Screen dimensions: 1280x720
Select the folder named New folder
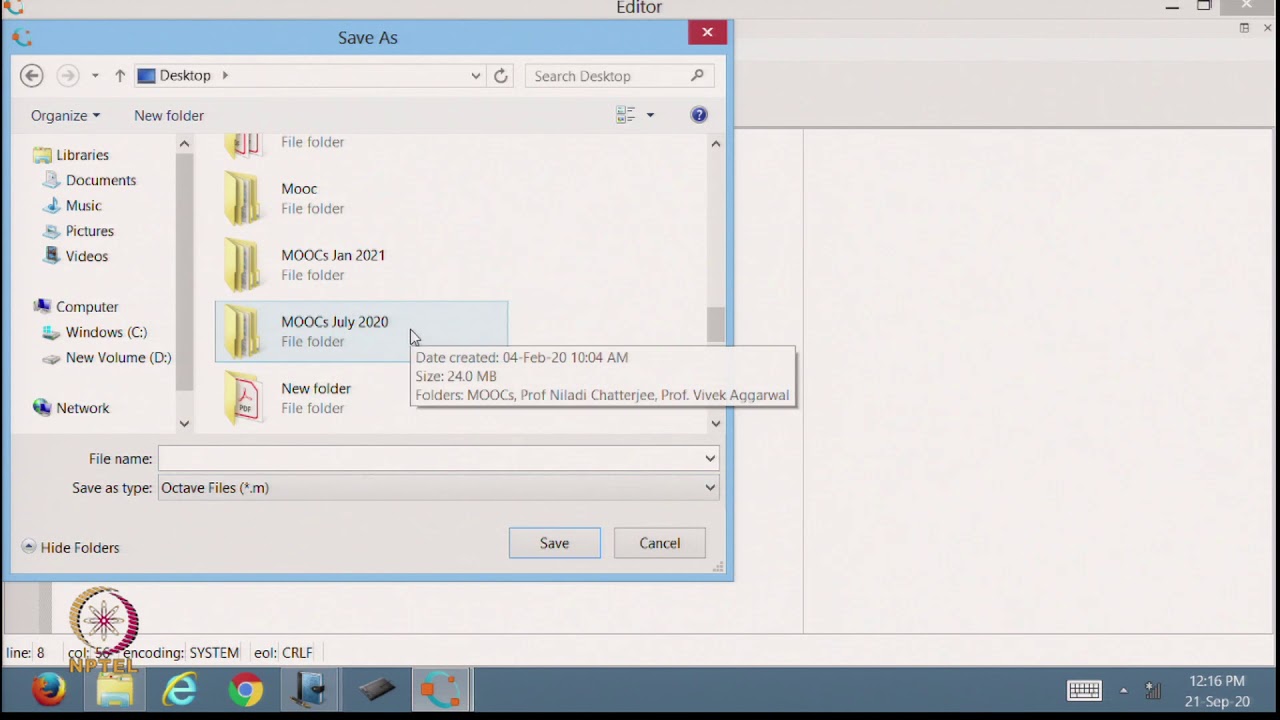coord(361,398)
